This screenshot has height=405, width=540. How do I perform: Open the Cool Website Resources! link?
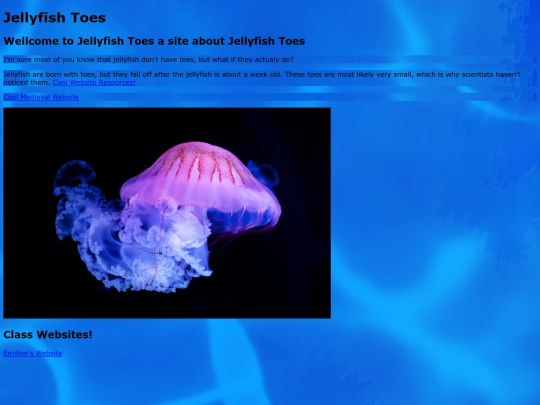[94, 82]
